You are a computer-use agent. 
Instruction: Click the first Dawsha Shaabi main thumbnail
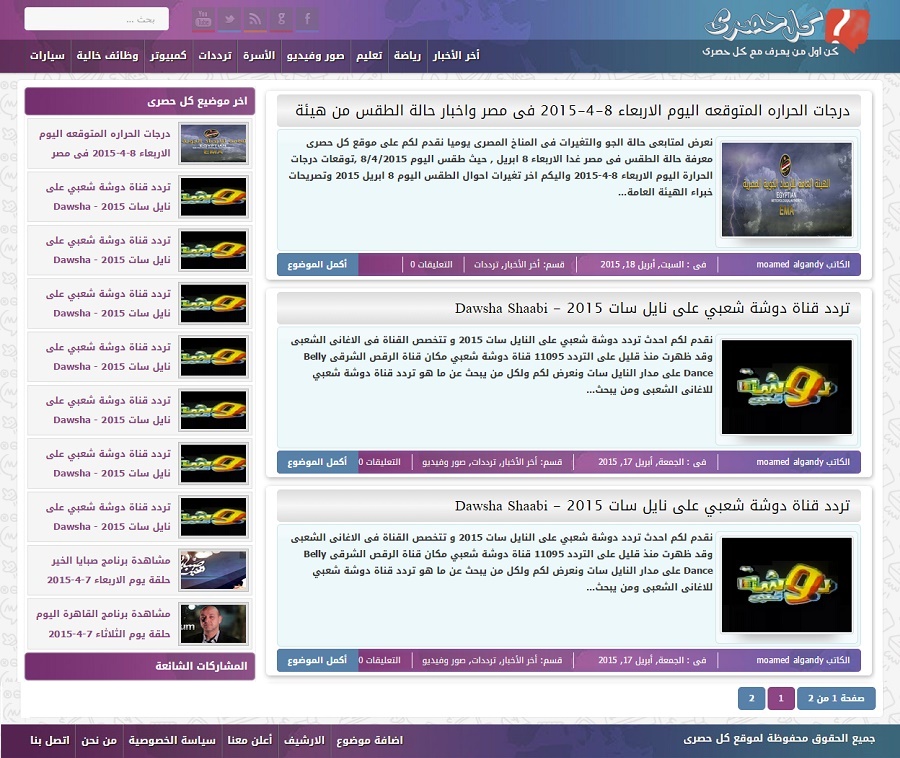[x=787, y=387]
